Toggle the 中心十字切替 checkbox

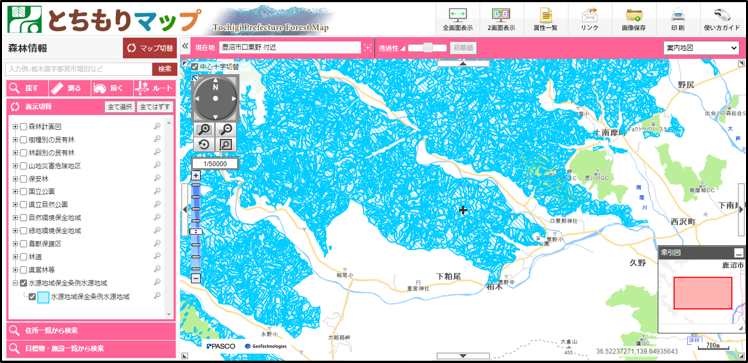[x=195, y=66]
